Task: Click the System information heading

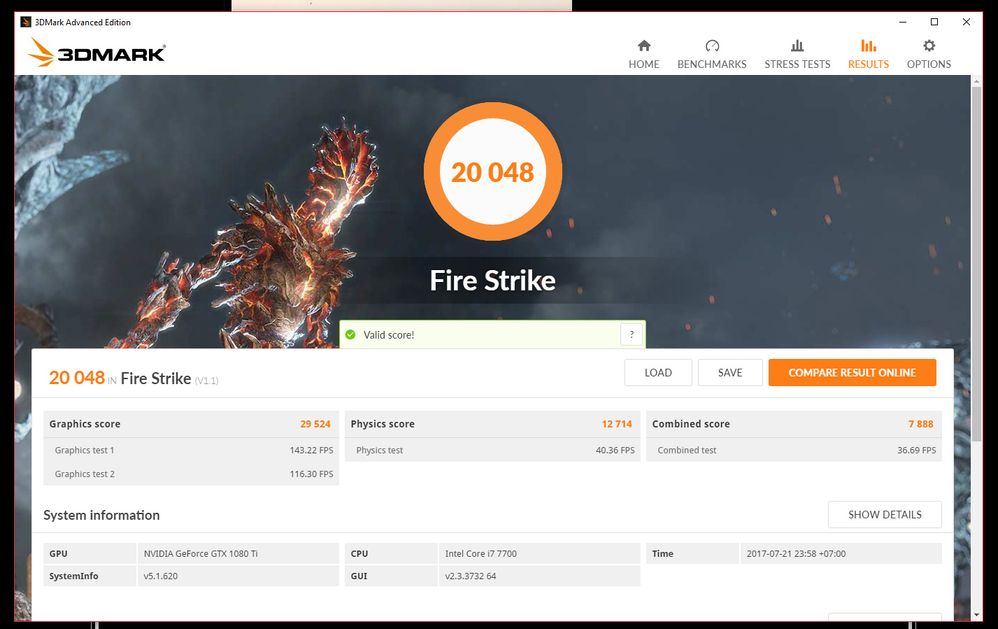Action: [101, 515]
